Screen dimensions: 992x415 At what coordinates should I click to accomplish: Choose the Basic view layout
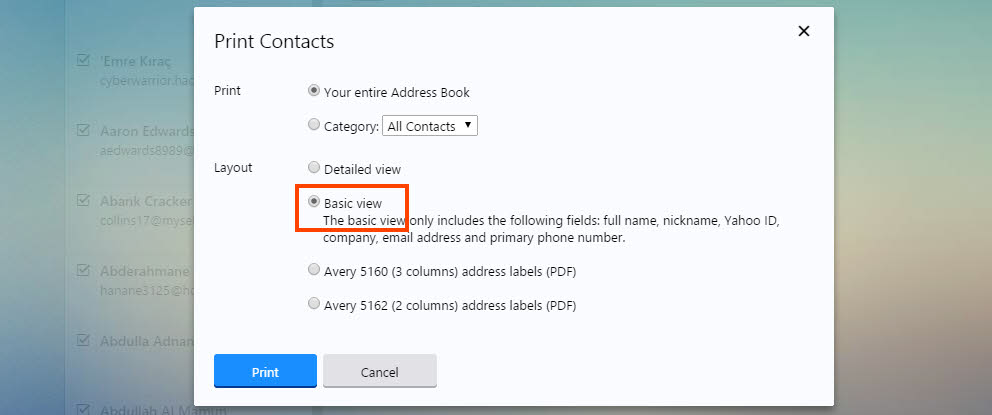click(x=314, y=202)
